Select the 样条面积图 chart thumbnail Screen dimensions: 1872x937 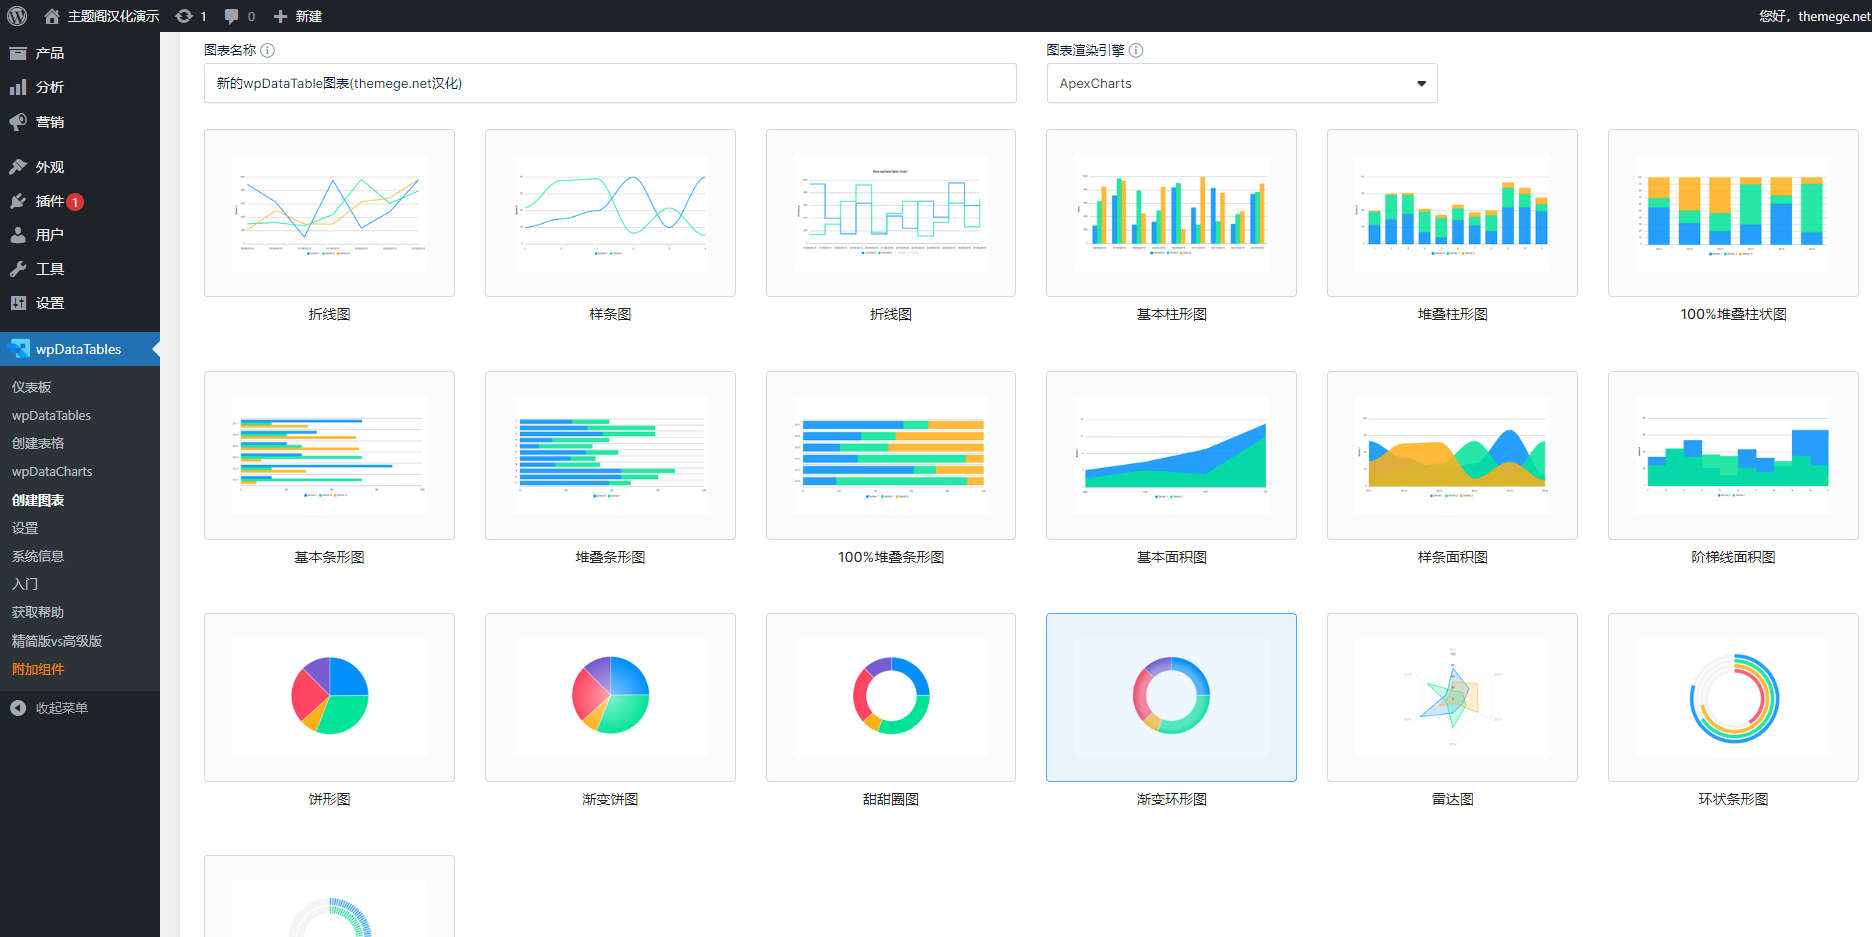pyautogui.click(x=1452, y=456)
